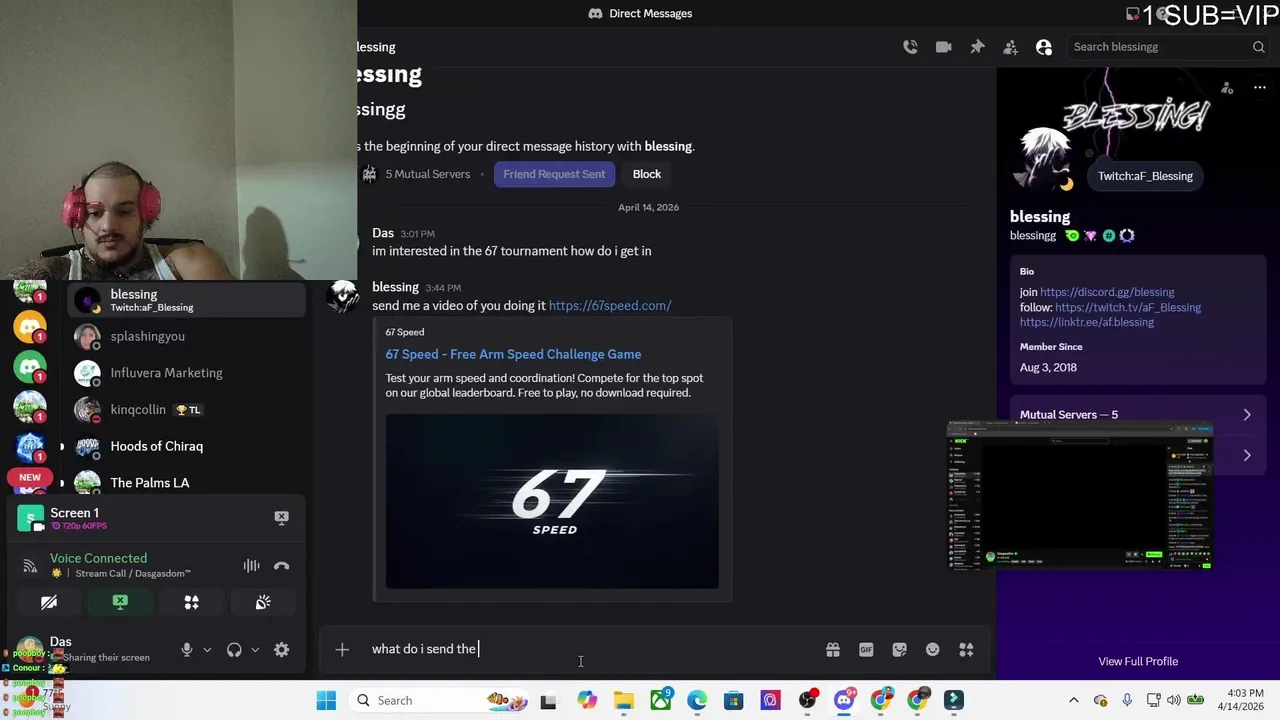
Task: Open splashingyou direct message
Action: tap(187, 336)
